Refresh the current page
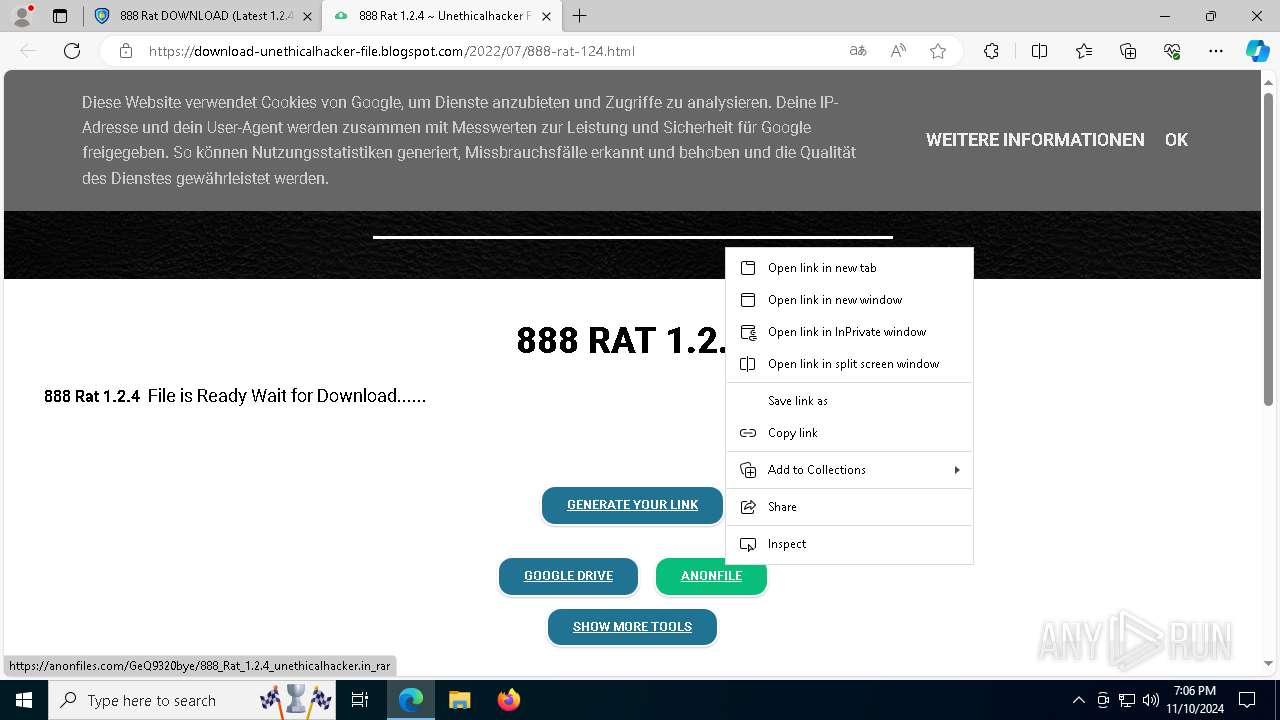The height and width of the screenshot is (720, 1280). tap(72, 51)
